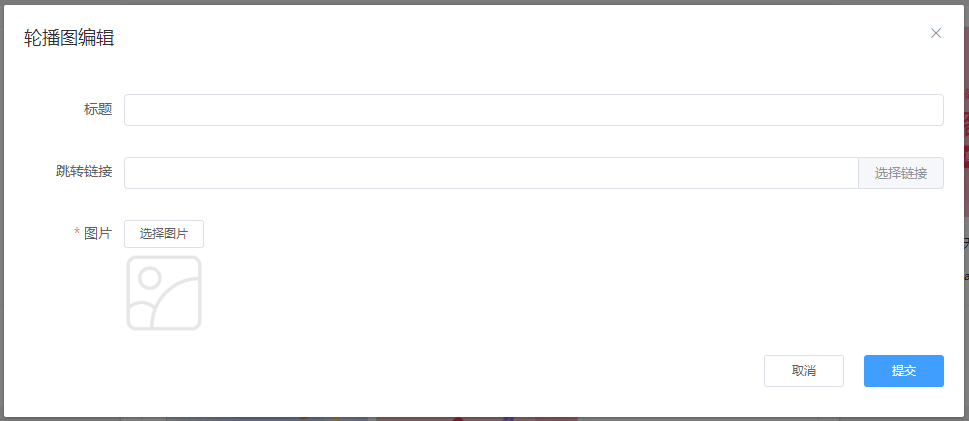Open the 选择图片 image chooser
The width and height of the screenshot is (969, 421).
[164, 234]
